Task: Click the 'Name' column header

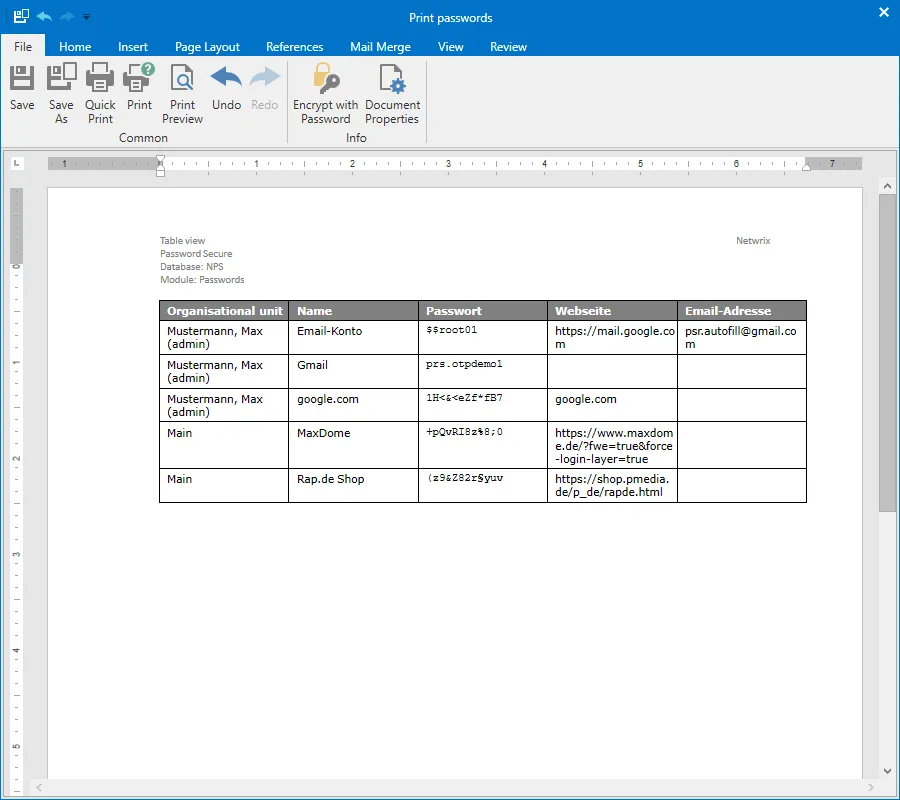Action: tap(354, 311)
